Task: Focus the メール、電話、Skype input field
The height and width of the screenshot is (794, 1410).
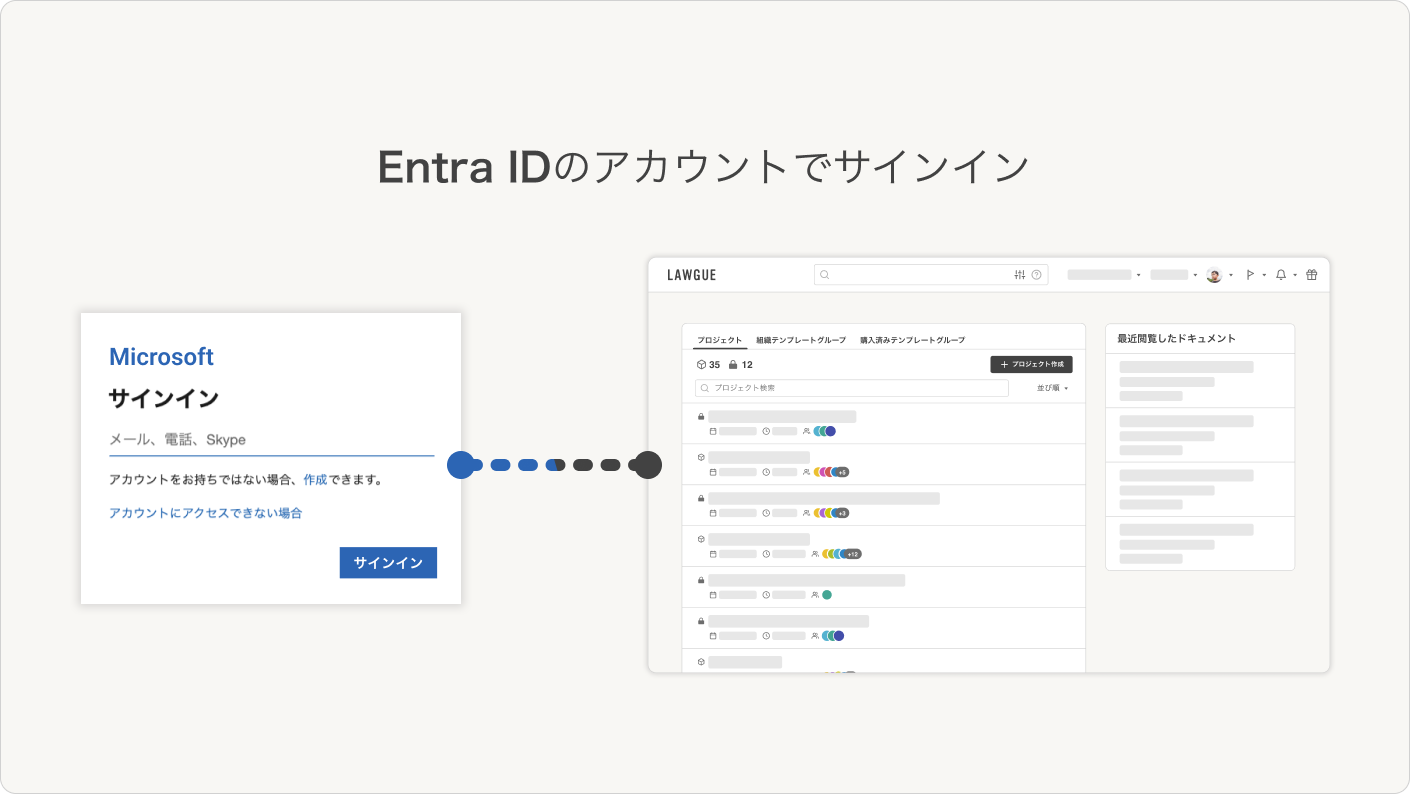Action: pos(270,440)
